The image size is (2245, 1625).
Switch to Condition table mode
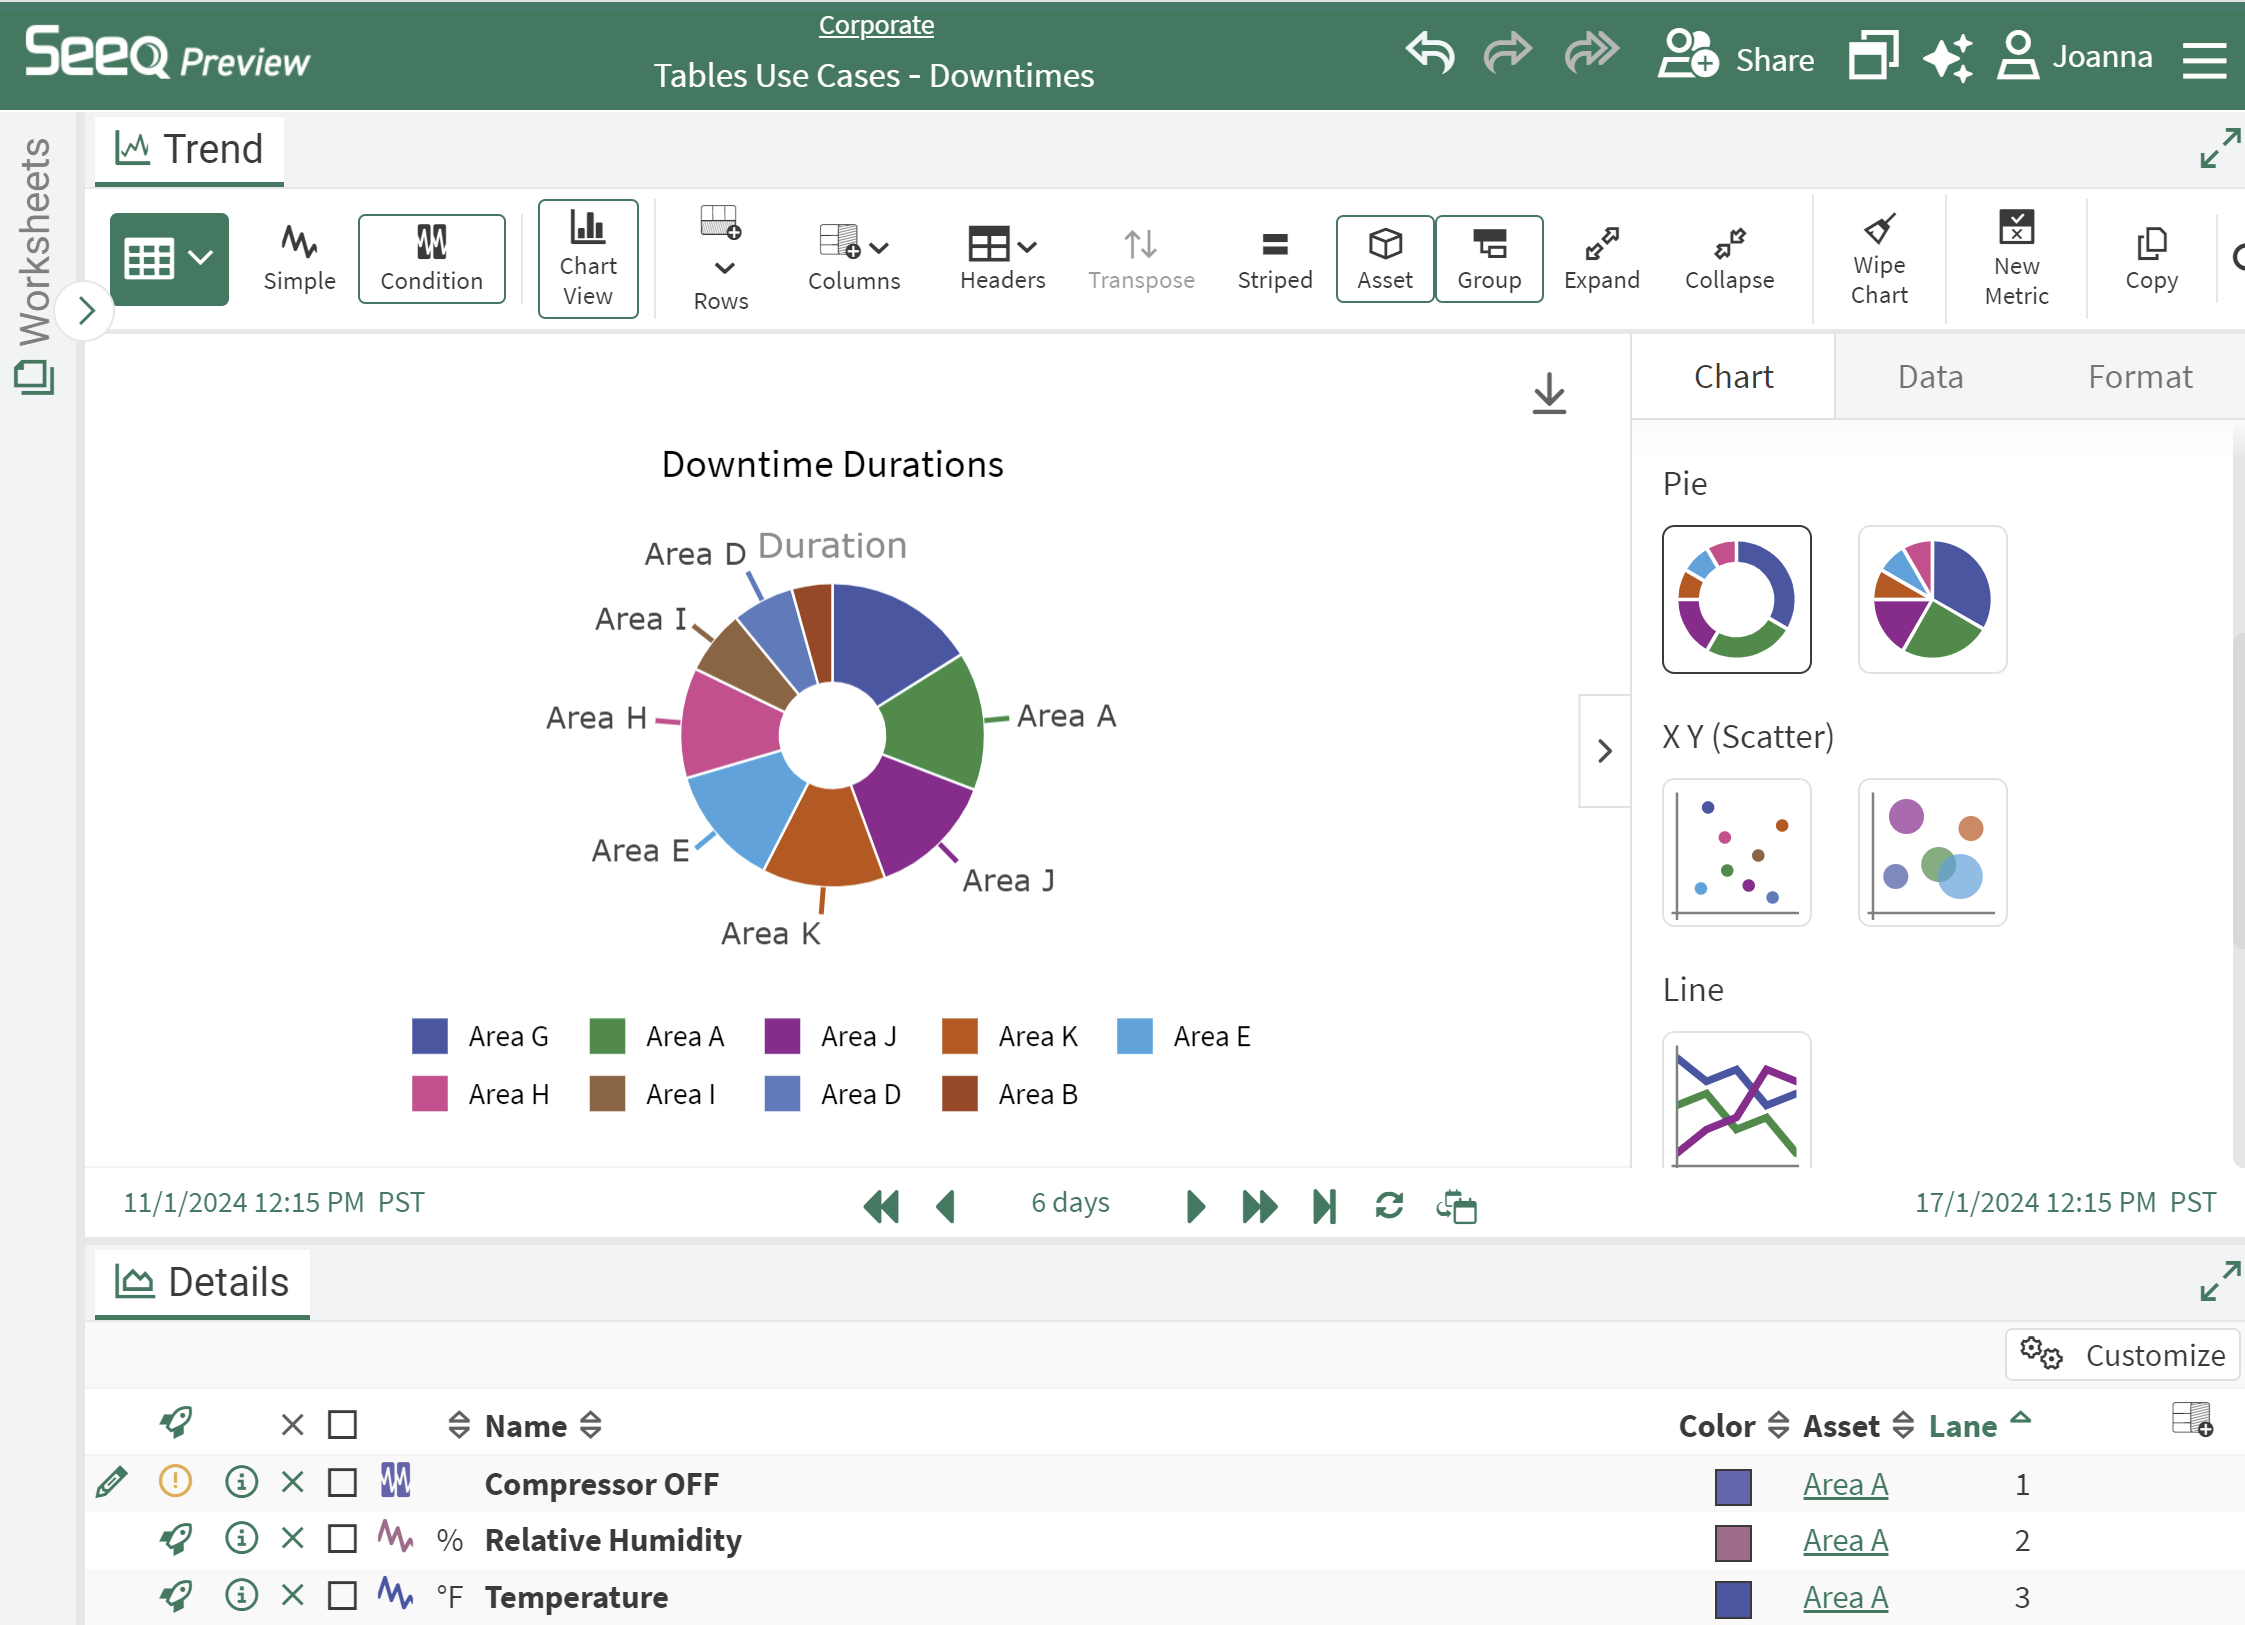tap(431, 259)
